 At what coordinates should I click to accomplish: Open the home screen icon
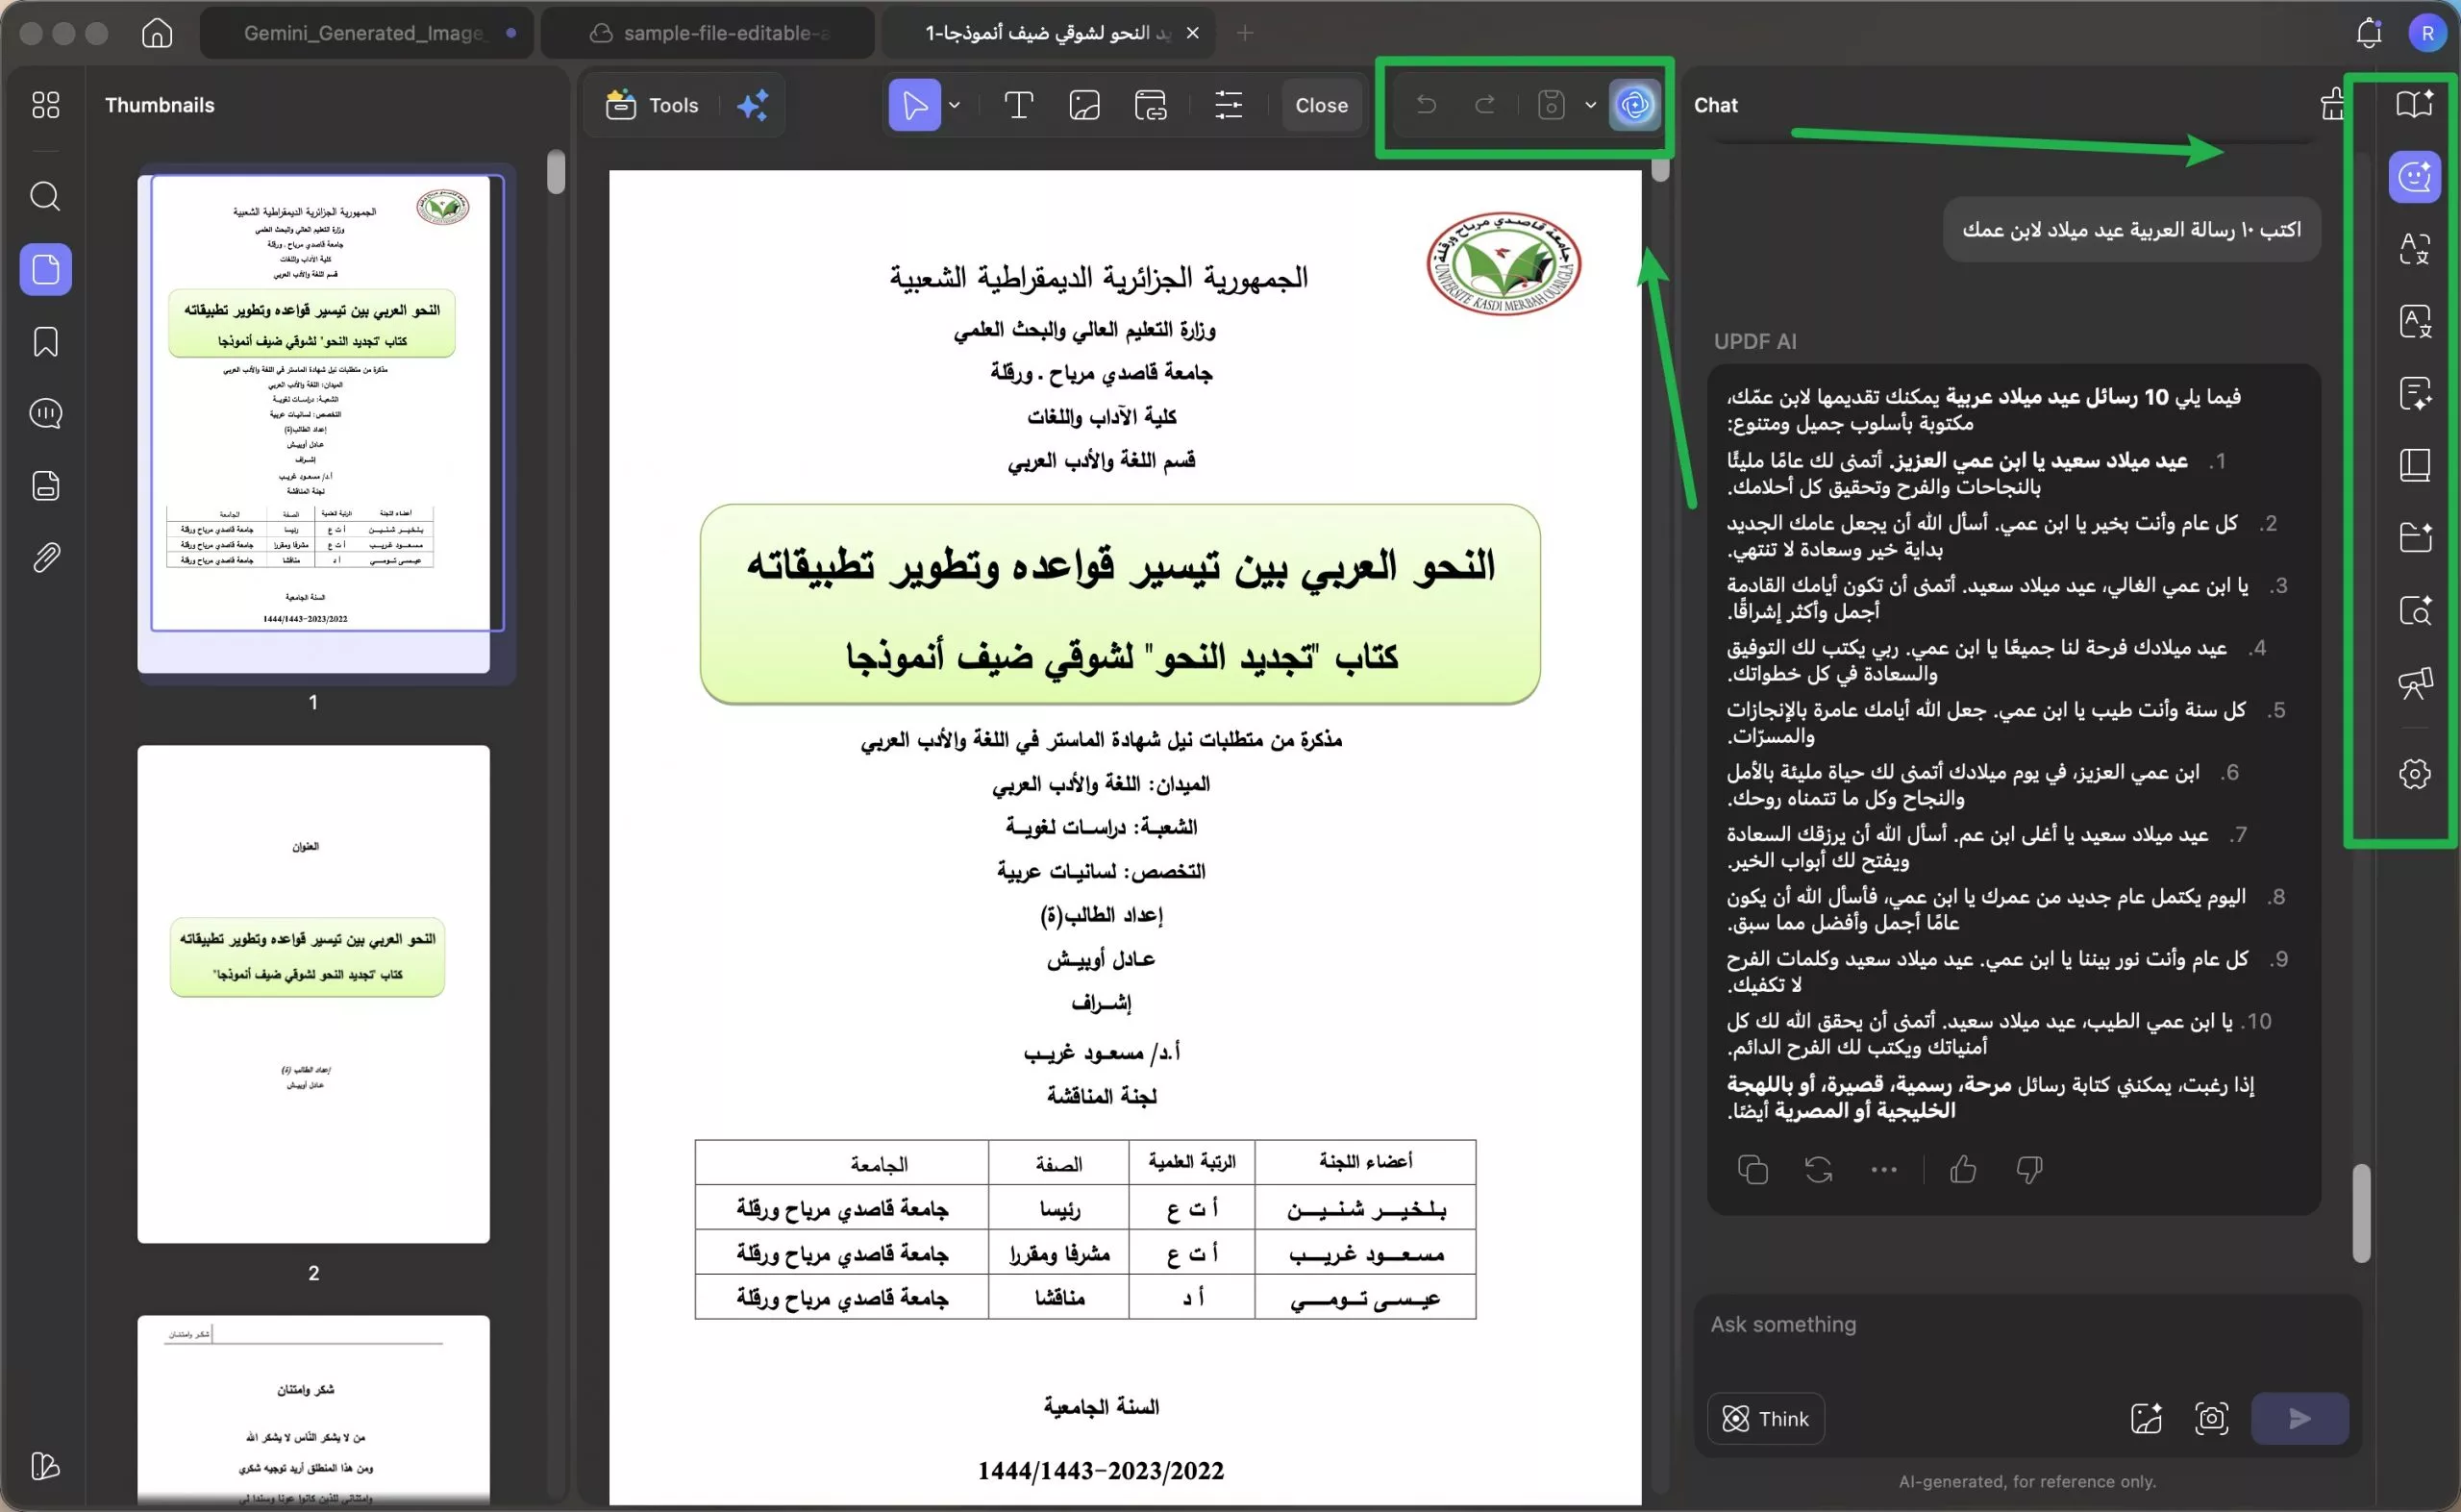point(157,33)
